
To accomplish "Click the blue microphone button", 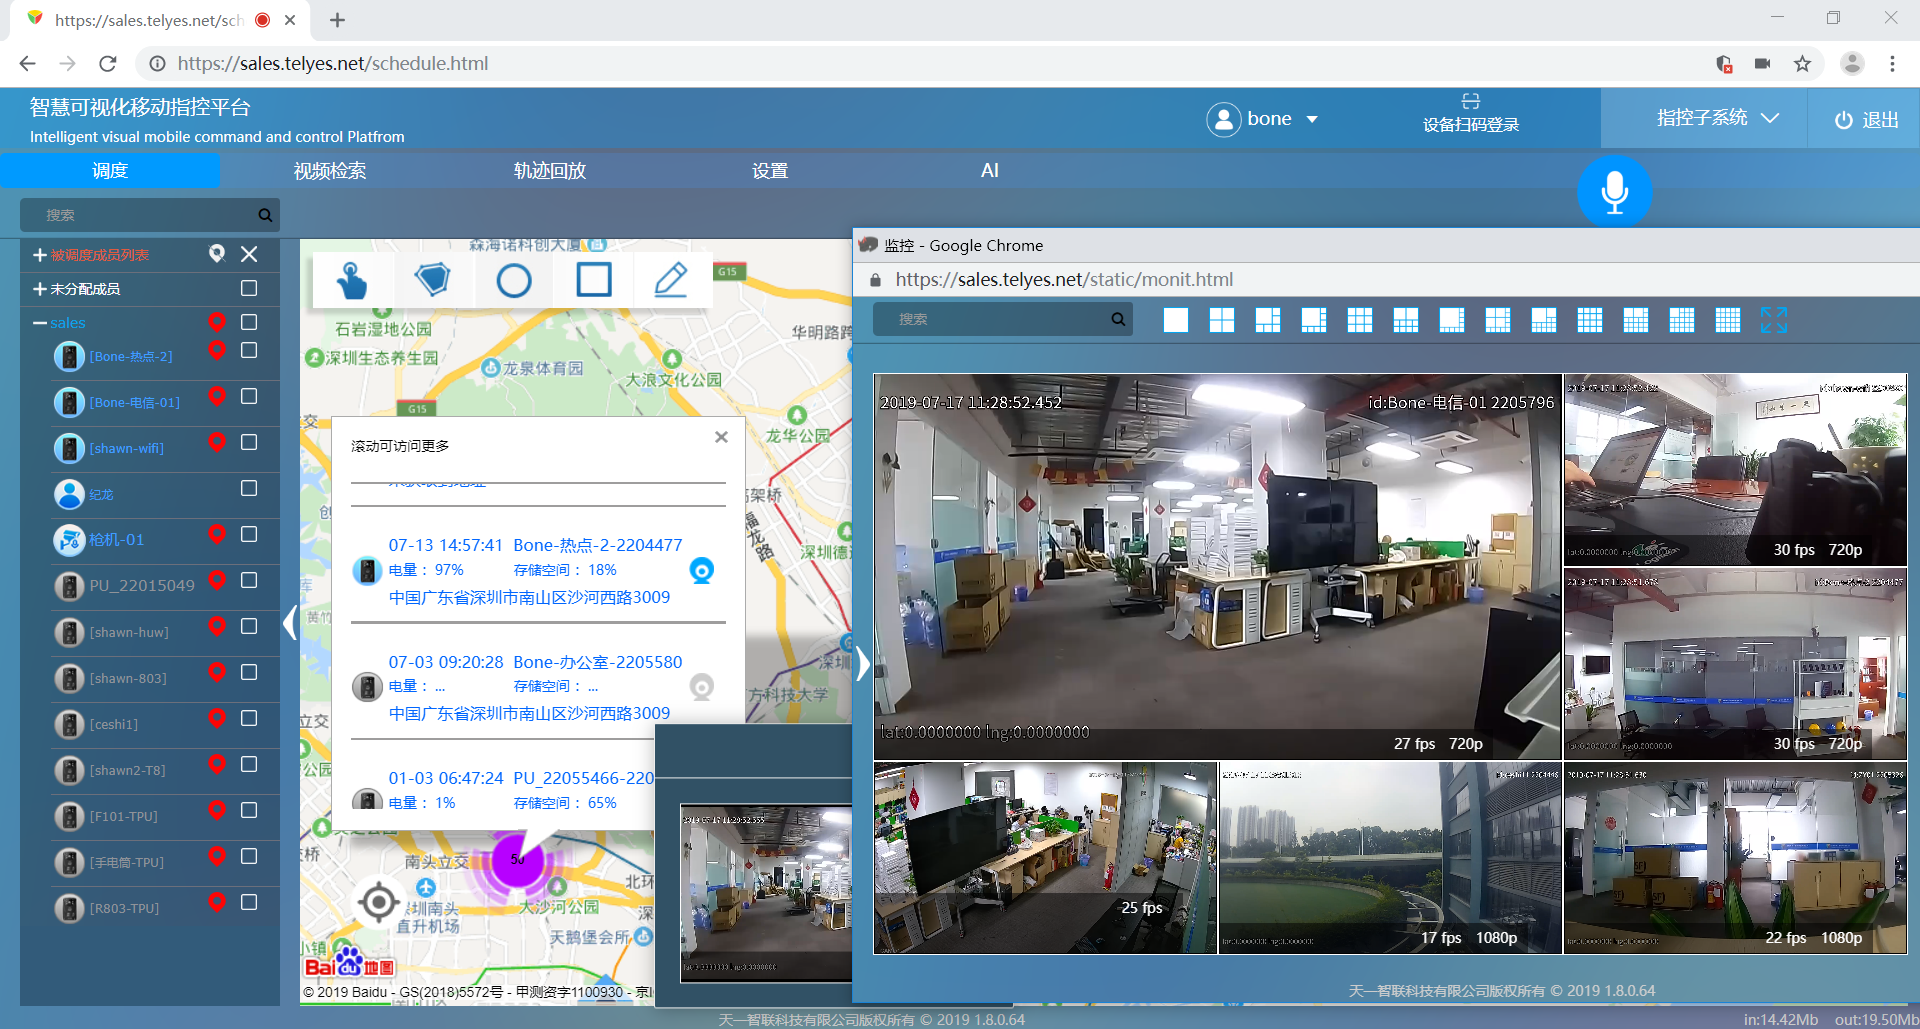I will pos(1614,191).
